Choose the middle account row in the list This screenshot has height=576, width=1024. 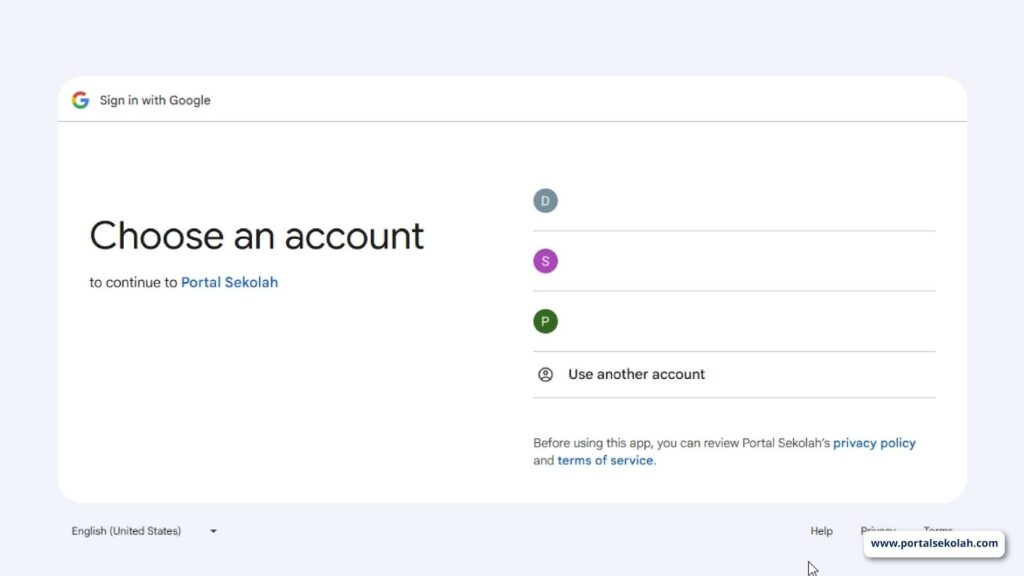pos(734,261)
